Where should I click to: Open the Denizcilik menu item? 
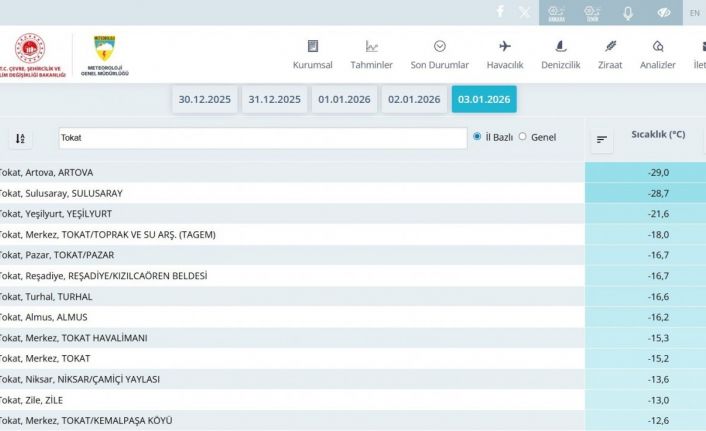coord(560,55)
